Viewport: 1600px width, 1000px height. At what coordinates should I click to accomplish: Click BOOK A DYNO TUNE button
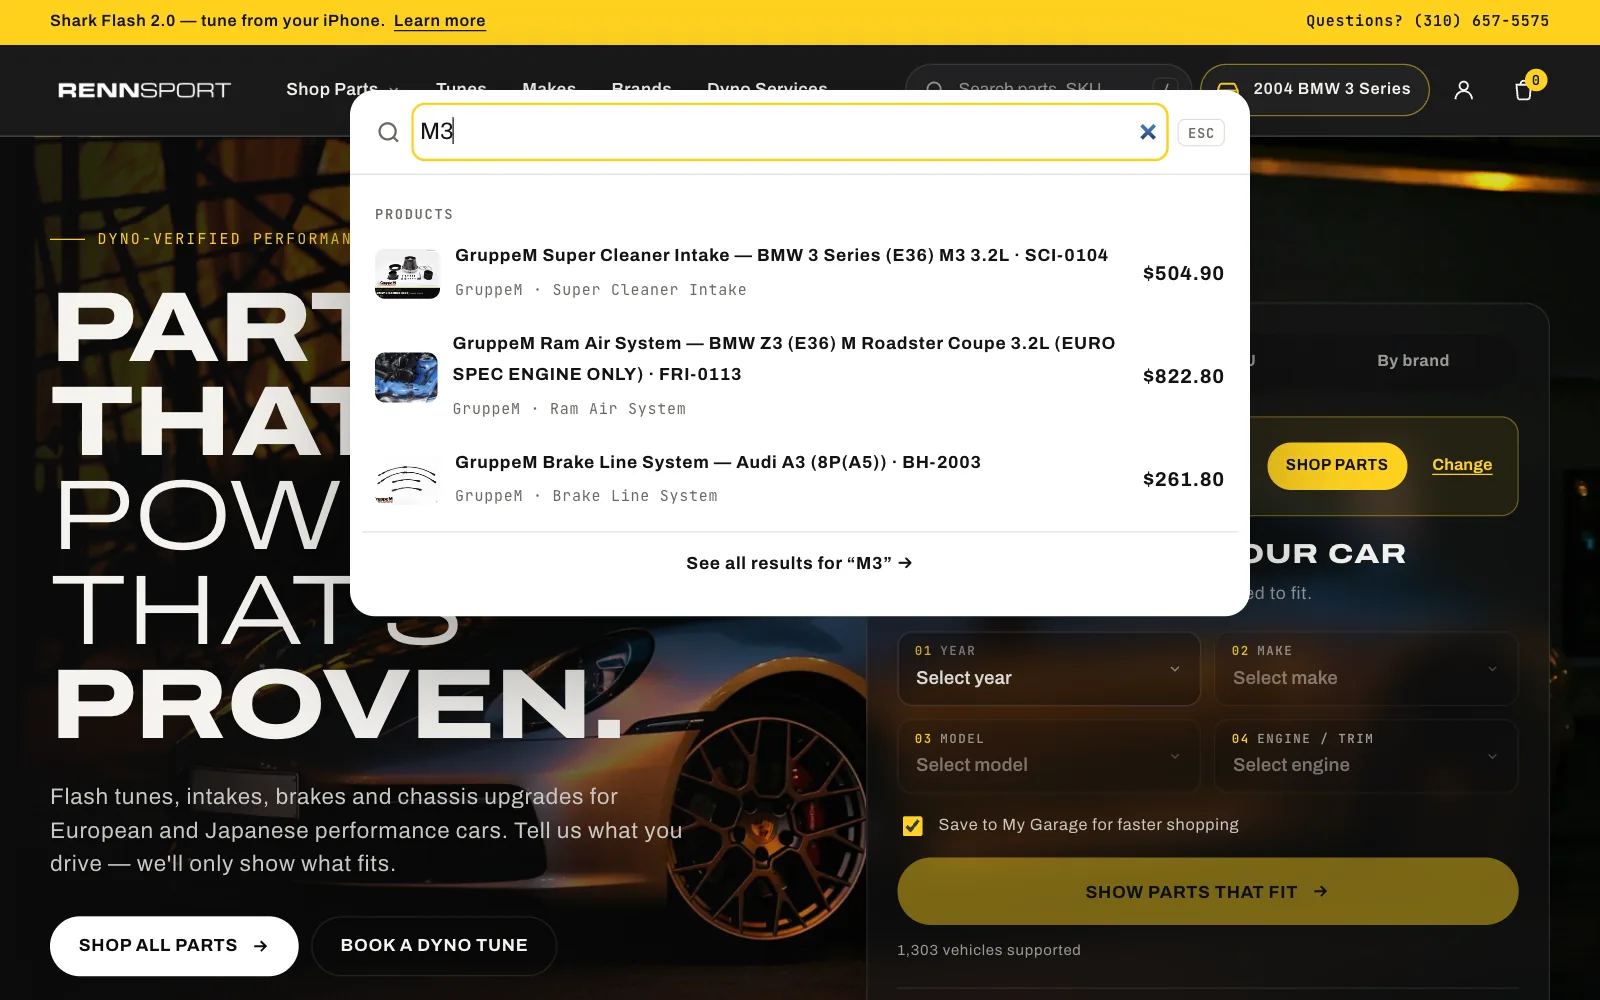point(434,946)
